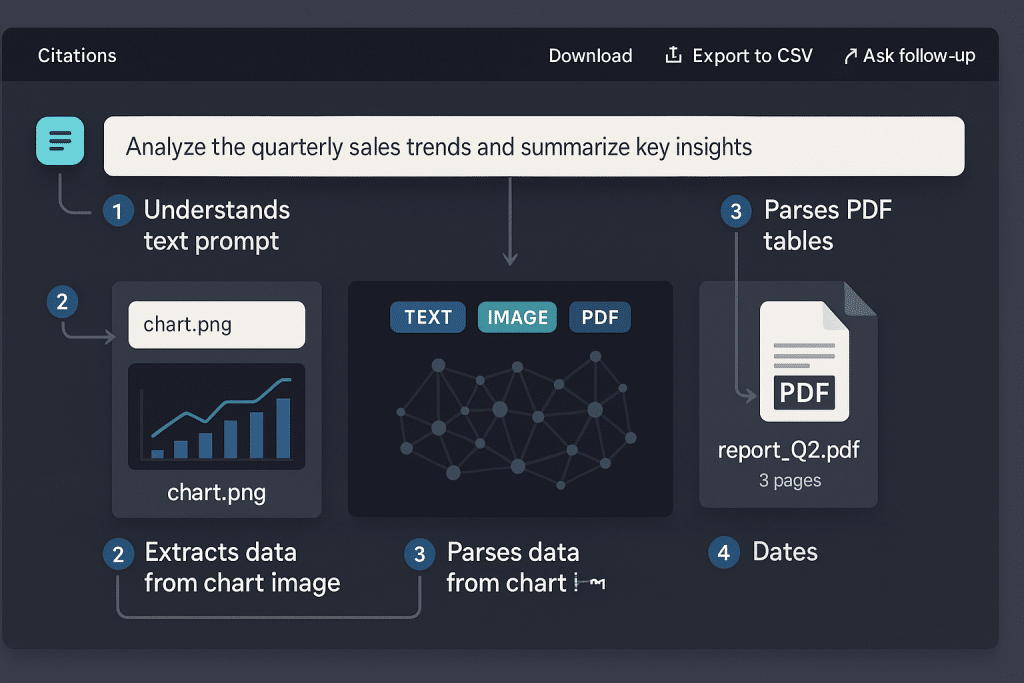Click badge 3 beside Parses data from chart
This screenshot has height=683, width=1024.
click(x=420, y=553)
